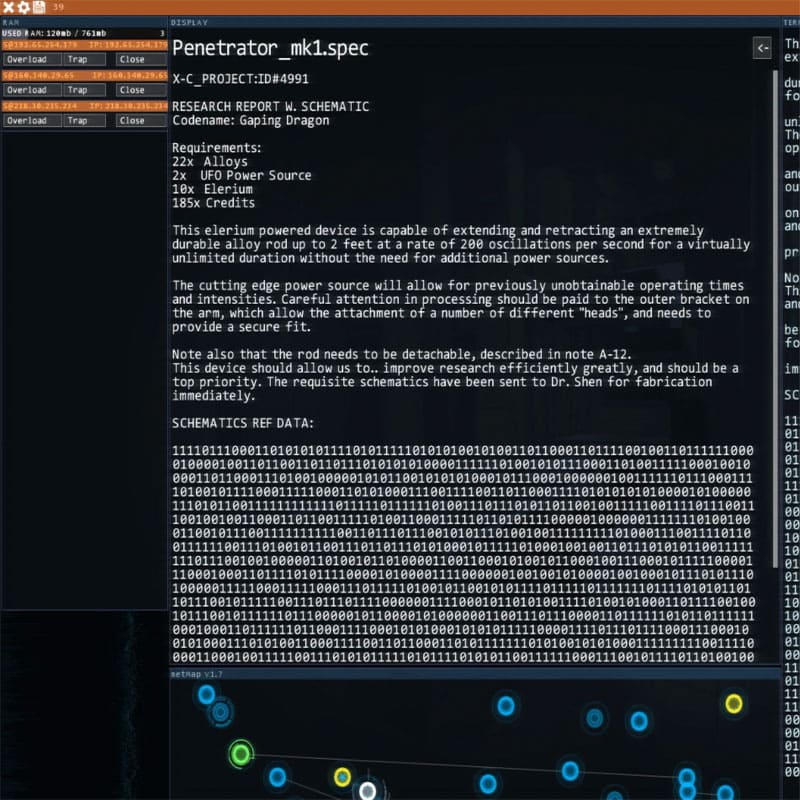Click the X exit icon in top bar
The image size is (800, 800).
[9, 7]
